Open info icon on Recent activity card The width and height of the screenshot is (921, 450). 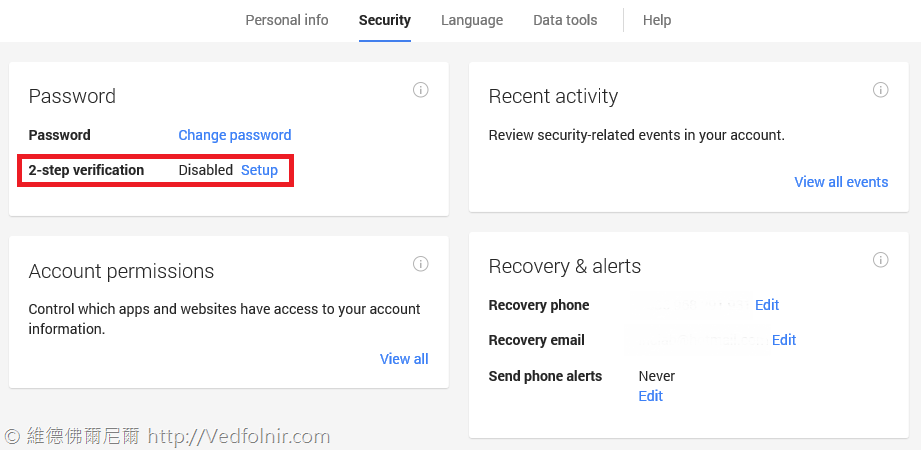[880, 90]
